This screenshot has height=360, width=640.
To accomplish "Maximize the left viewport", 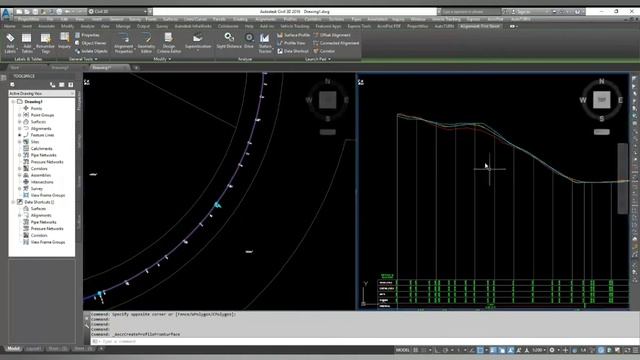I will (x=87, y=82).
